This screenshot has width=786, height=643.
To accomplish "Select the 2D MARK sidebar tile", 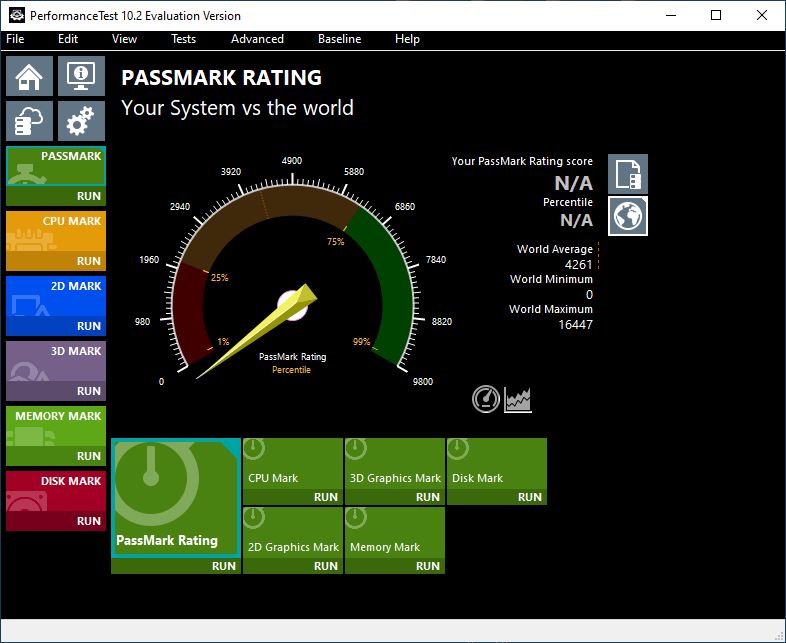I will coord(56,296).
